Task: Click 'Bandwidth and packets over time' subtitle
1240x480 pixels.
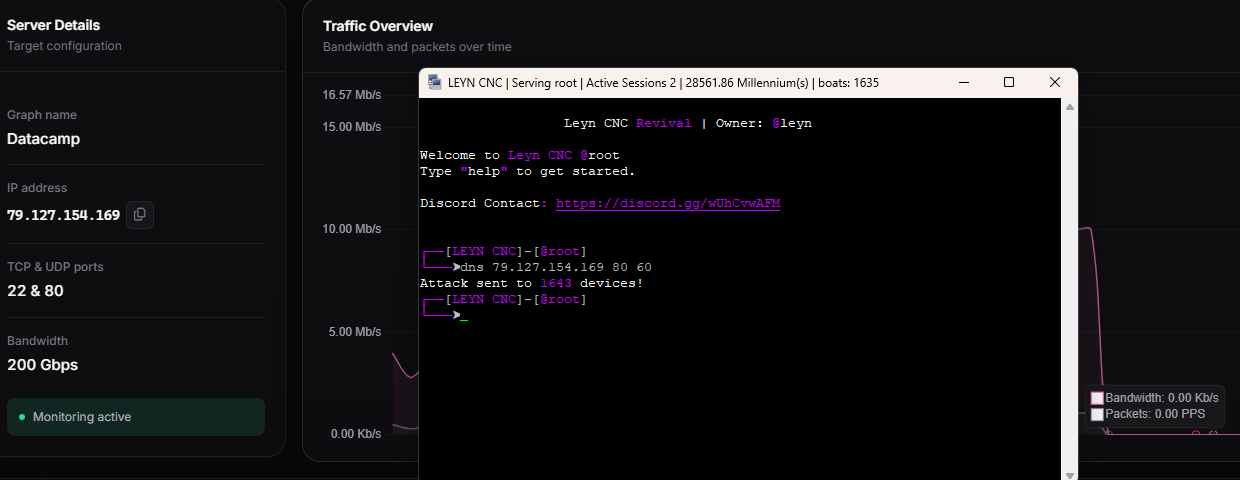Action: point(417,47)
